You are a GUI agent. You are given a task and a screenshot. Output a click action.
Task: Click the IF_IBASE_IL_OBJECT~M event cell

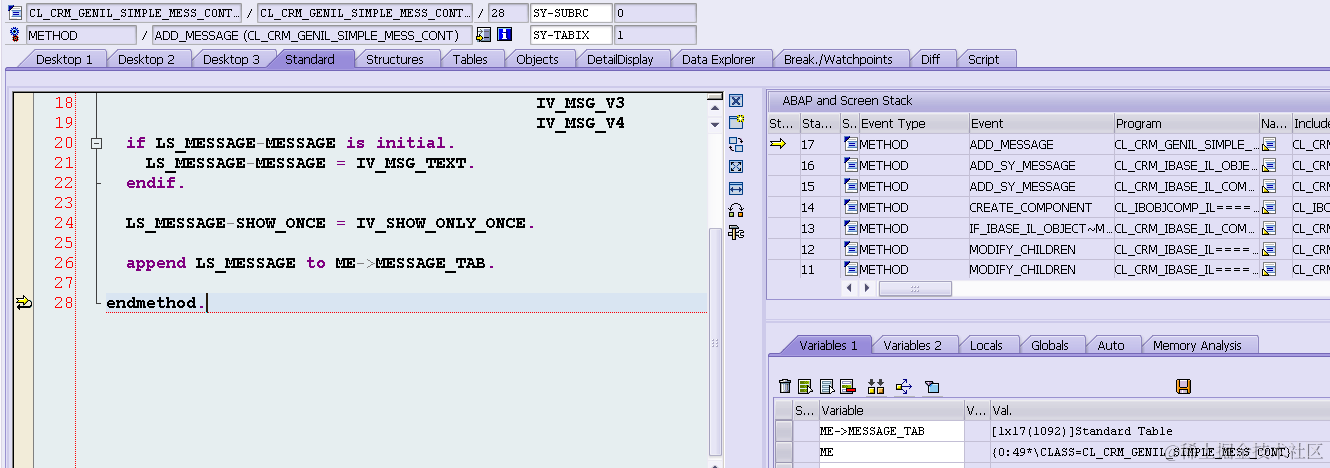click(1040, 229)
